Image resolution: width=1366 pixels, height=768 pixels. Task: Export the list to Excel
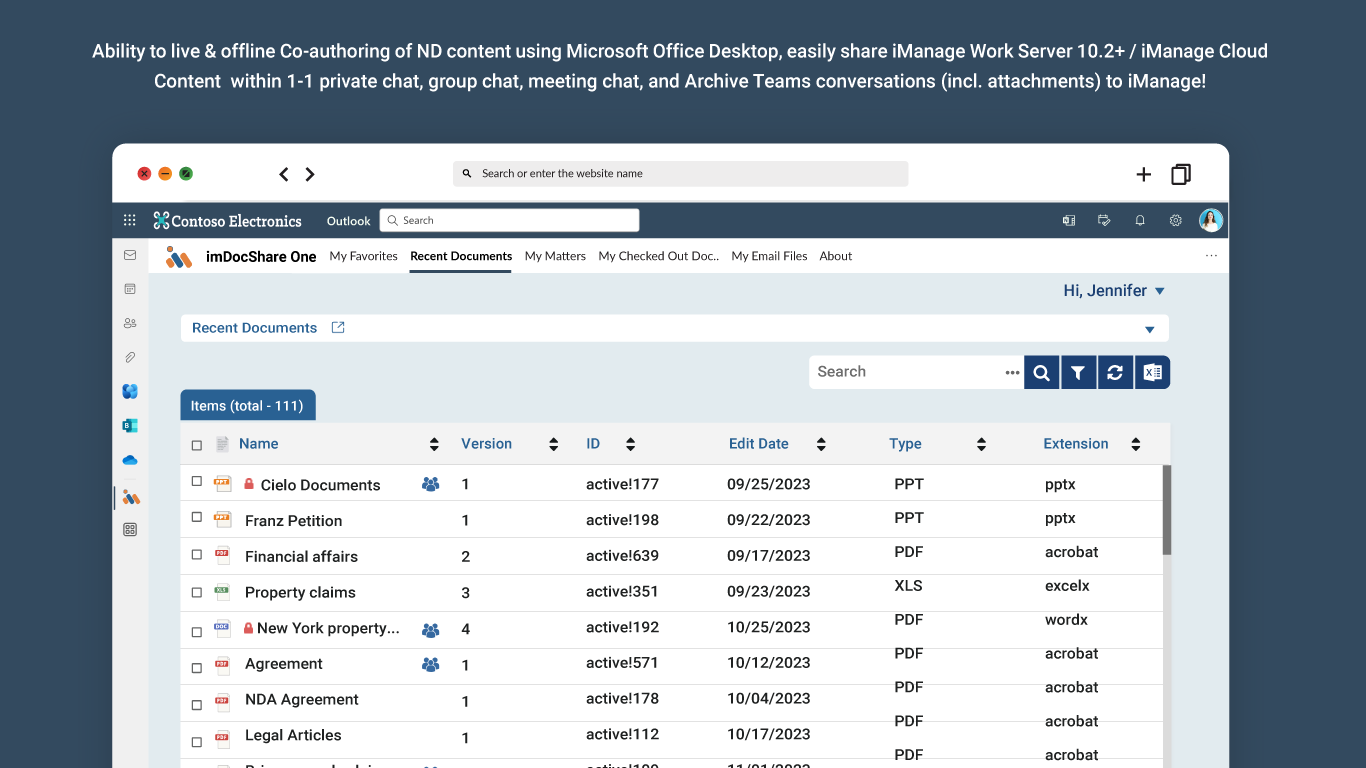coord(1152,372)
